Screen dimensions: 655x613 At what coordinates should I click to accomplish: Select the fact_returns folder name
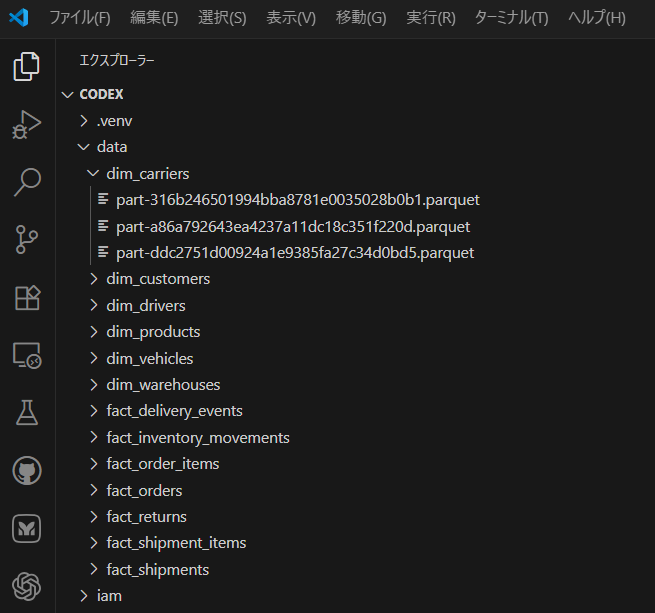[x=146, y=517]
